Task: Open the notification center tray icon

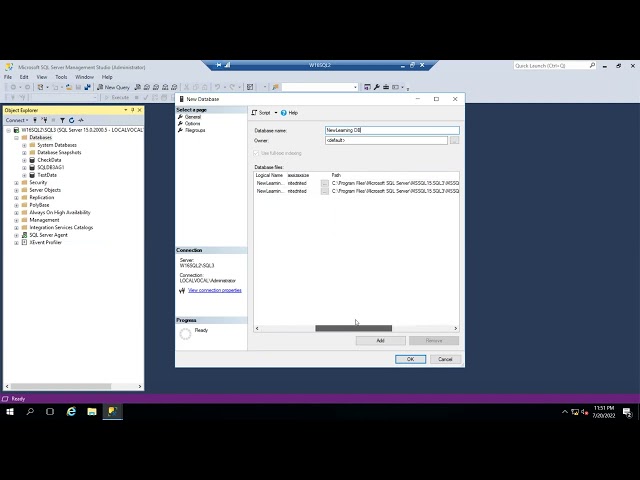Action: (627, 412)
